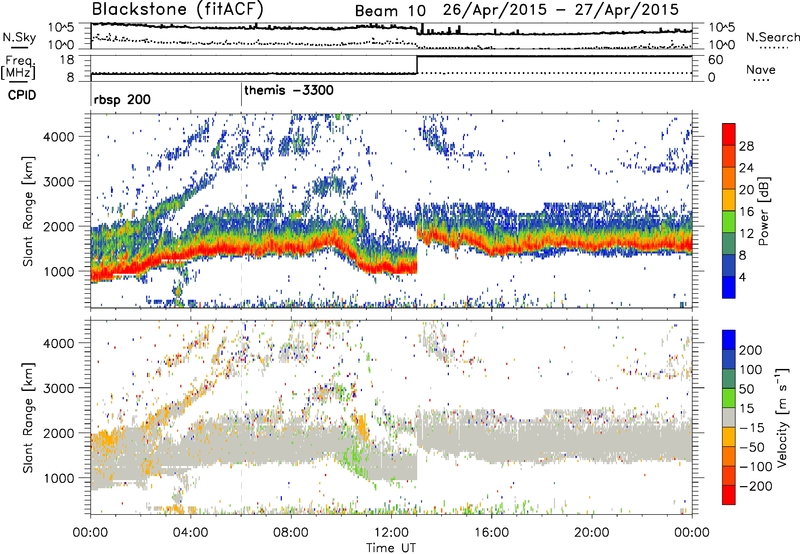
Task: Click the 'rbsp 200' CPID marker
Action: click(122, 99)
